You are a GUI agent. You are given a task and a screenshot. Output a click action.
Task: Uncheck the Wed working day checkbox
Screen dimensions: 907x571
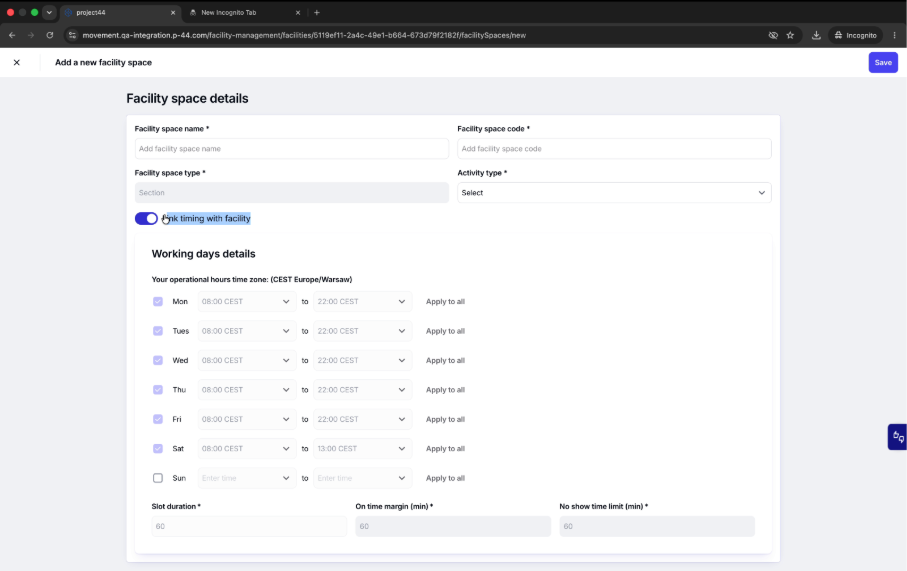[x=158, y=360]
